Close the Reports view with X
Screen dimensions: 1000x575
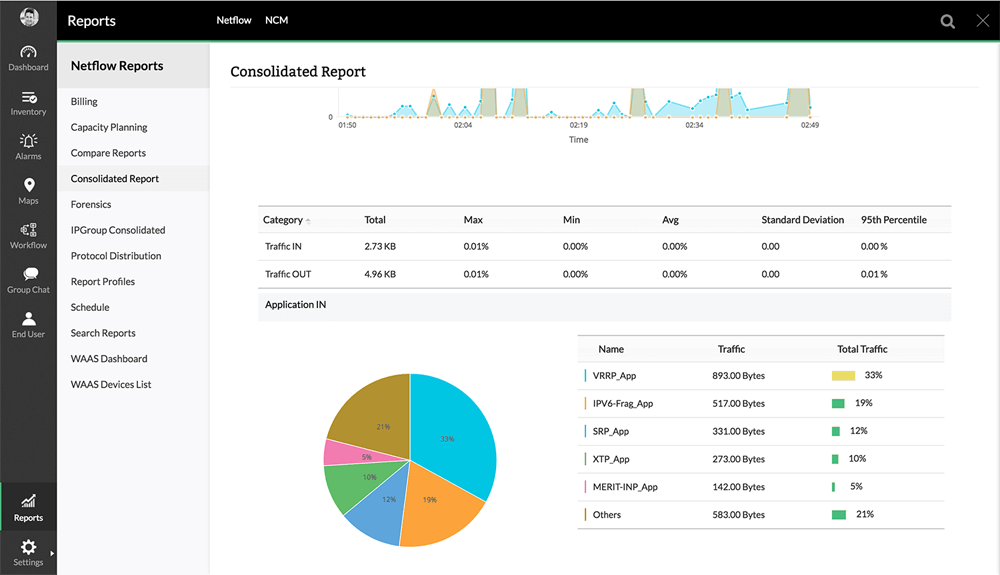point(982,20)
